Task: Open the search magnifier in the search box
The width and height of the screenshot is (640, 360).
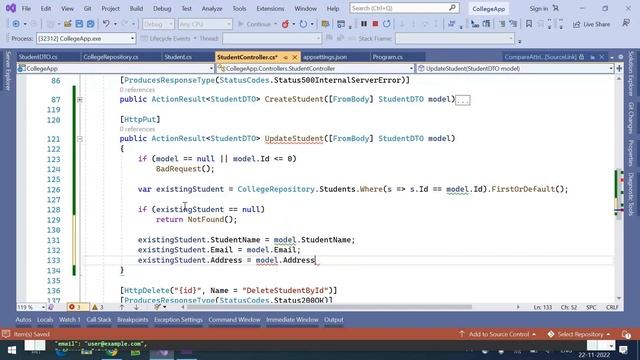Action: (x=452, y=8)
